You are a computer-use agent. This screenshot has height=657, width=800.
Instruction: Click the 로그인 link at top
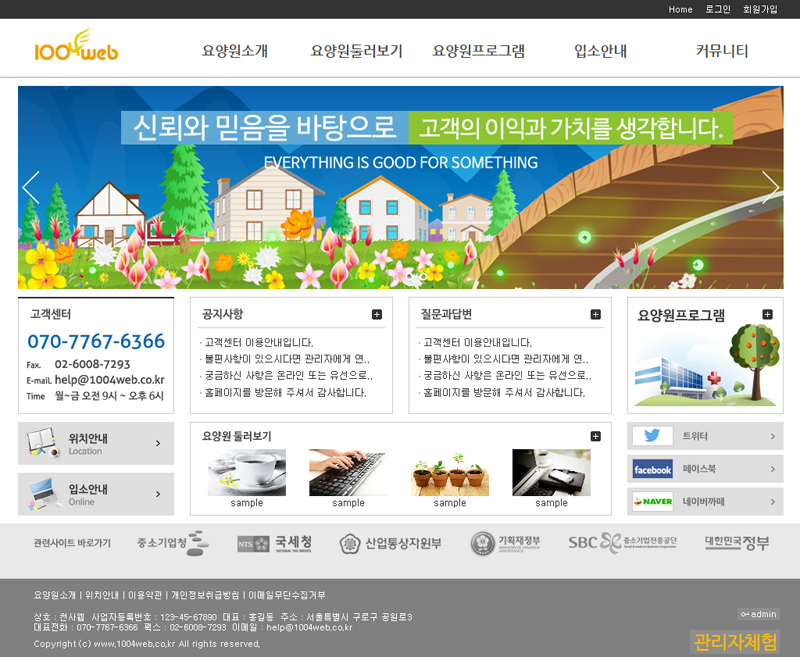pos(718,9)
